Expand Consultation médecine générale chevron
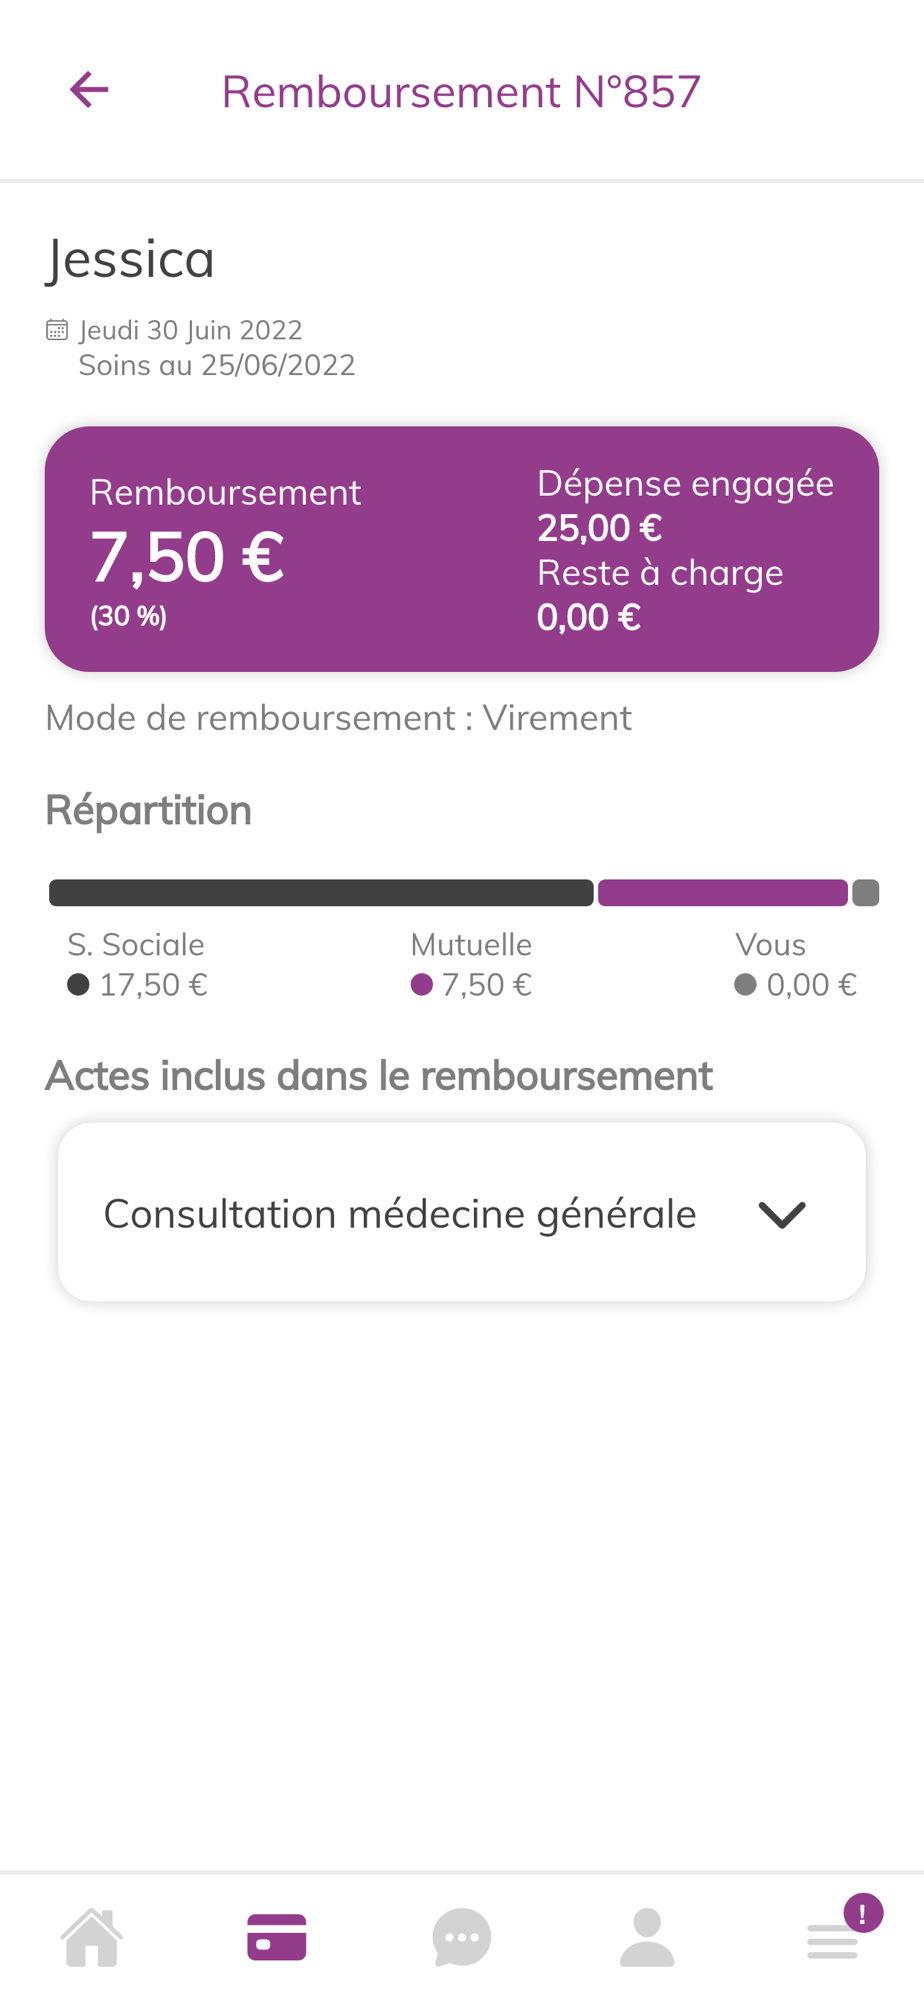 (x=782, y=1214)
